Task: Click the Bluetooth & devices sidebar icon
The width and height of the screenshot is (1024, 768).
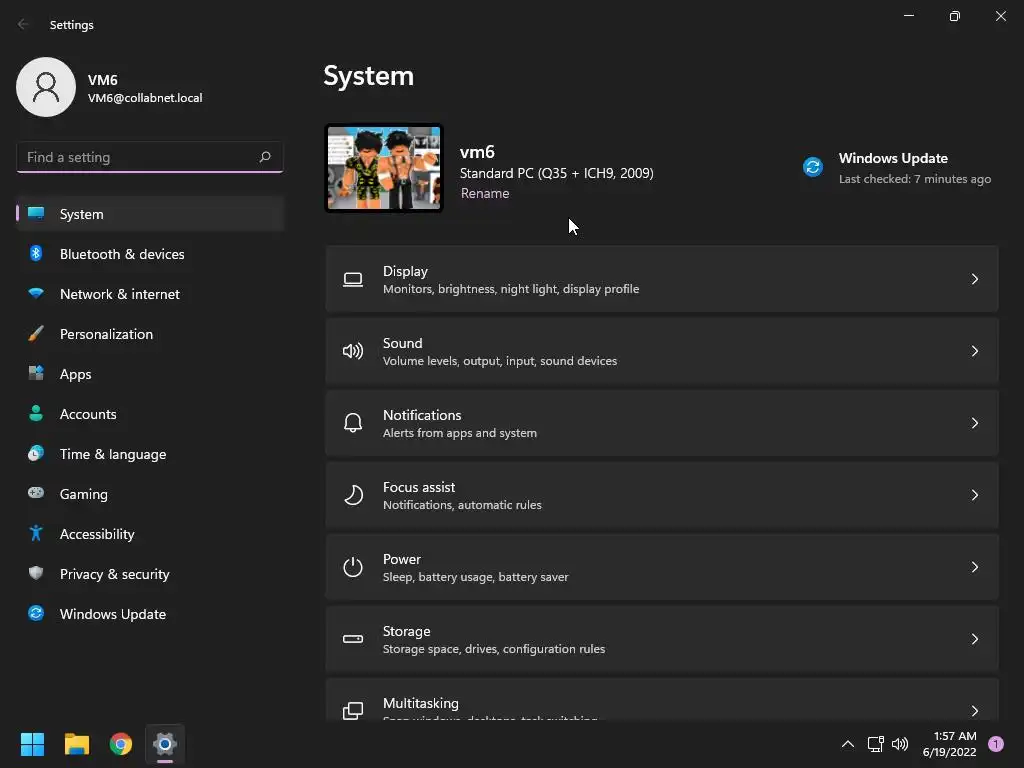Action: [36, 254]
